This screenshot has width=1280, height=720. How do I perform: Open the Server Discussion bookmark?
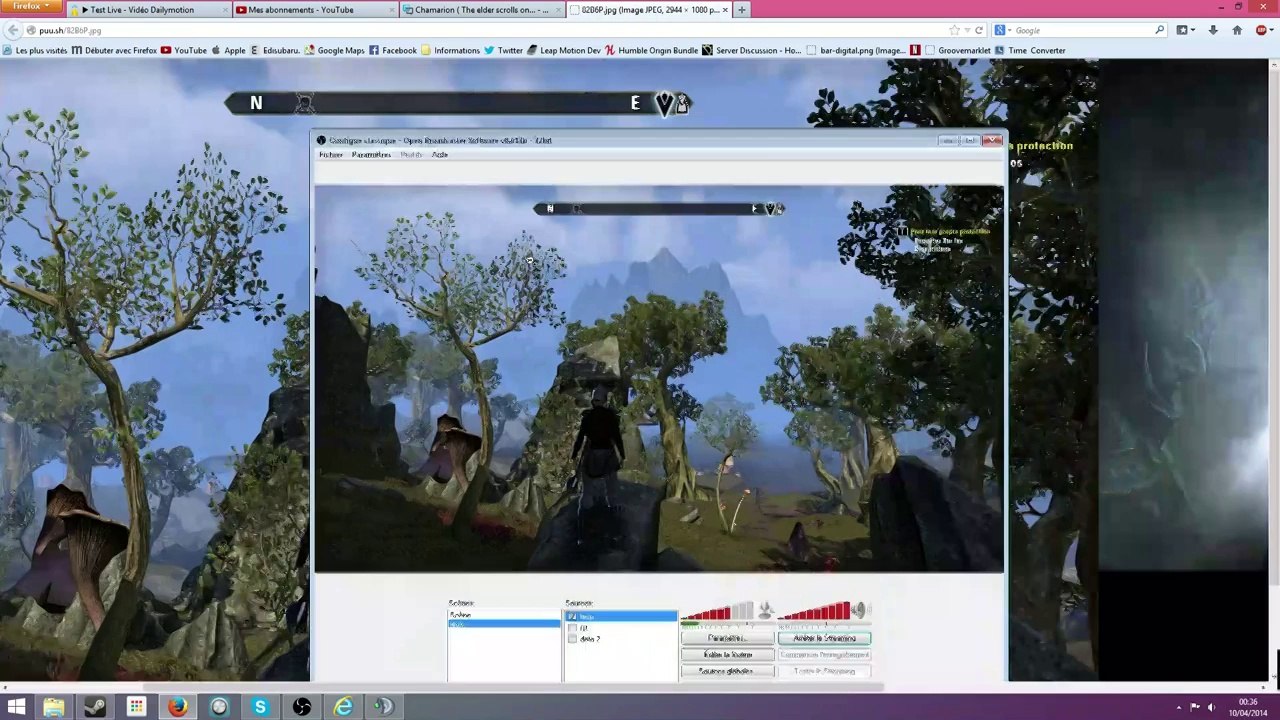[752, 50]
